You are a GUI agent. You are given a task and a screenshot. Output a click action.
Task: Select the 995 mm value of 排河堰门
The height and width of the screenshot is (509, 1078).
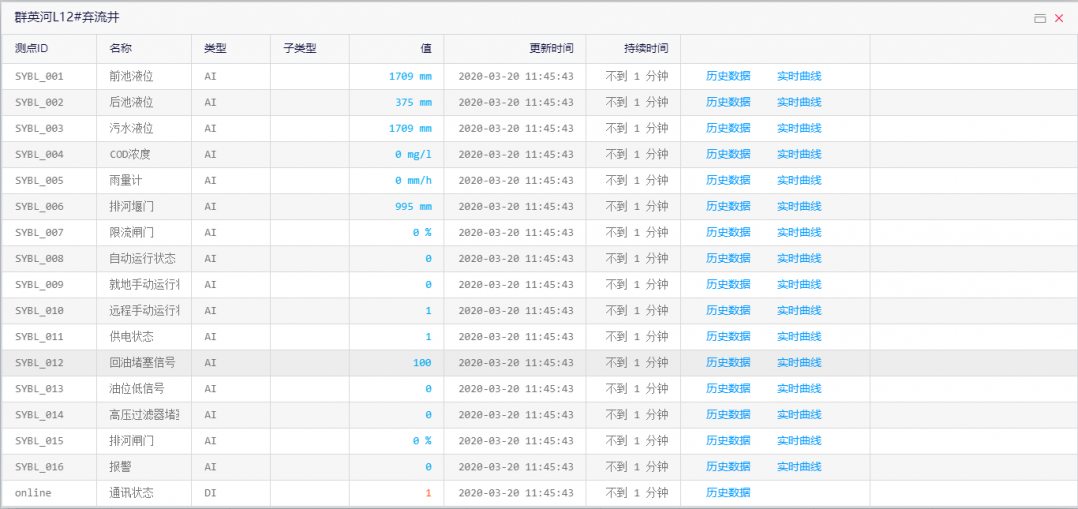(413, 206)
